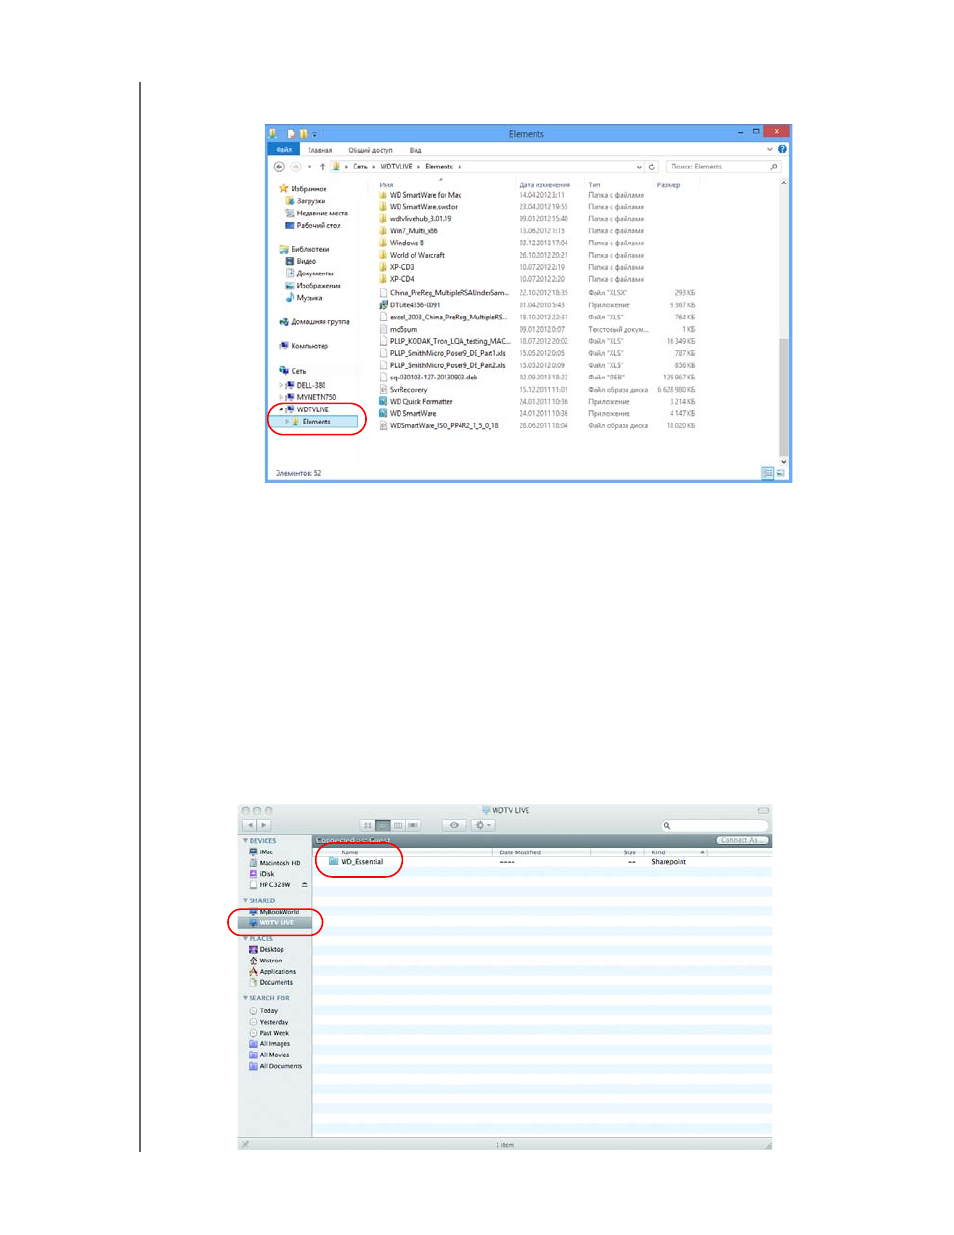Open the Файл ribbon tab in Explorer

(284, 150)
